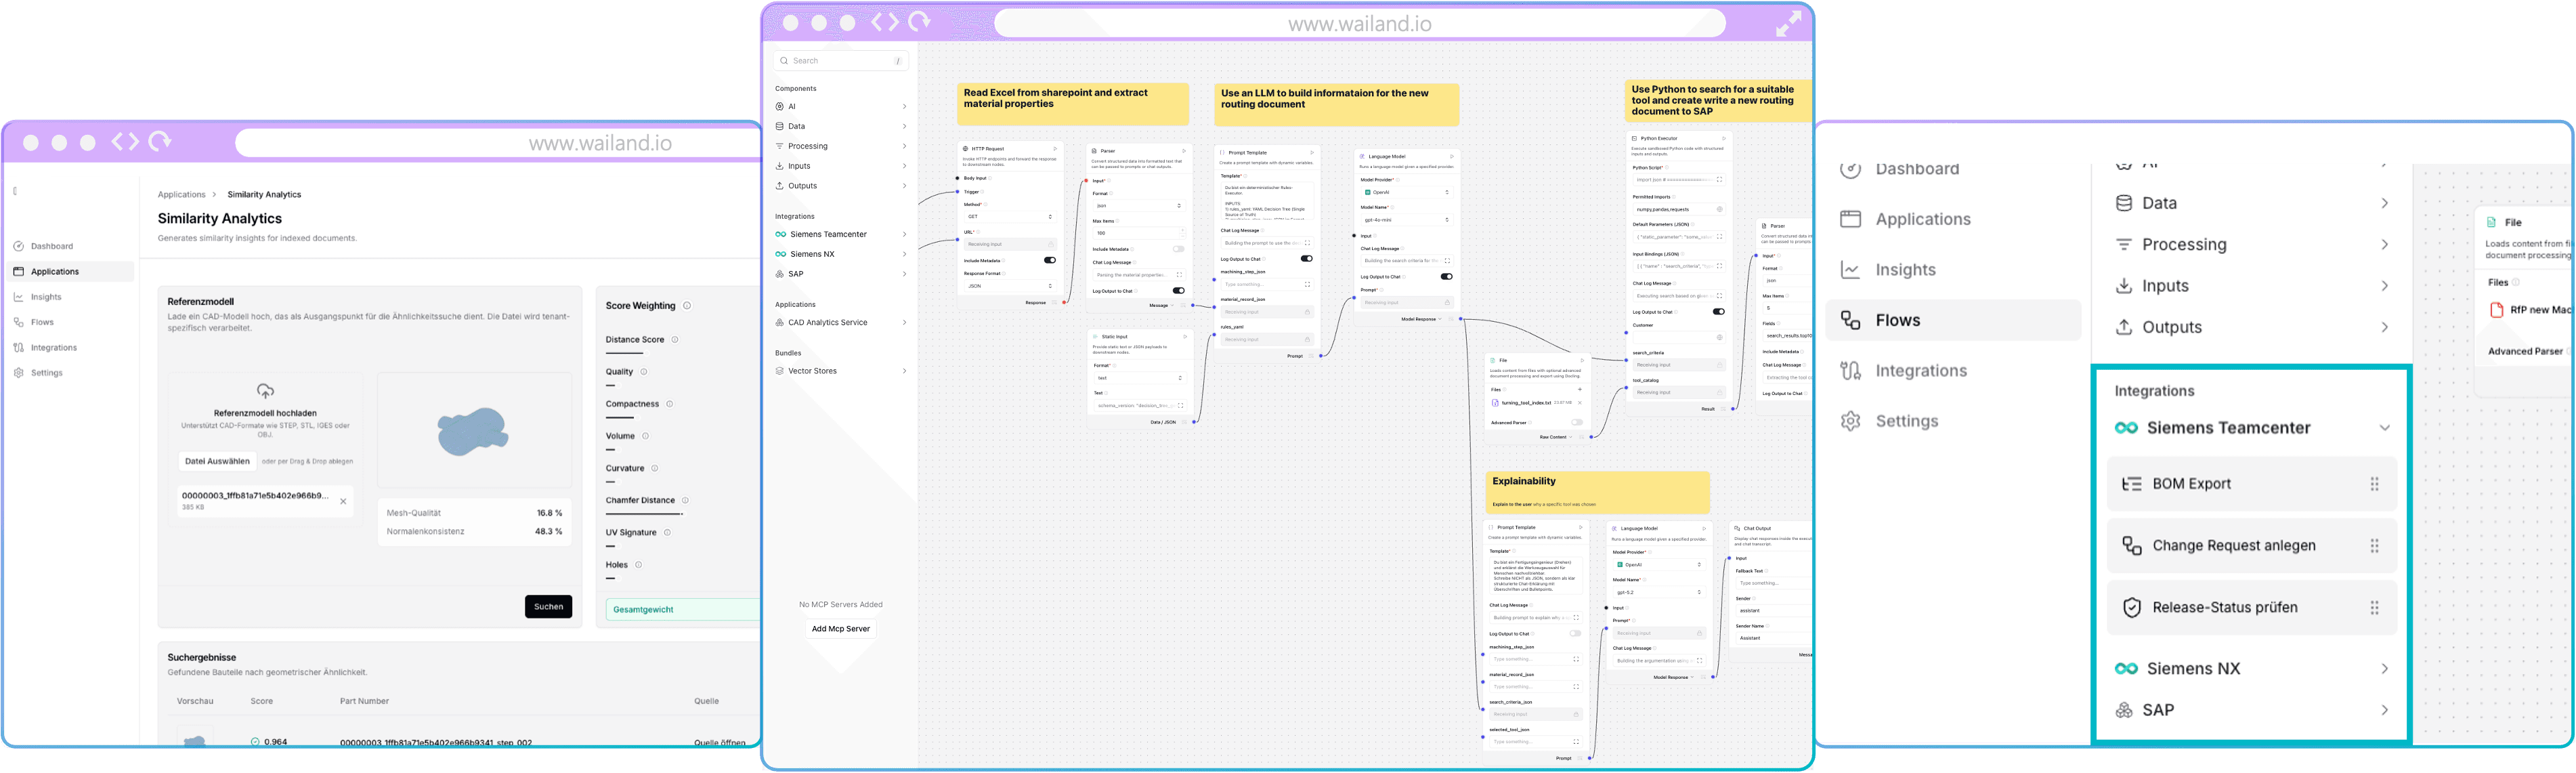This screenshot has height=773, width=2576.
Task: Run the Static Input node
Action: [x=1184, y=337]
